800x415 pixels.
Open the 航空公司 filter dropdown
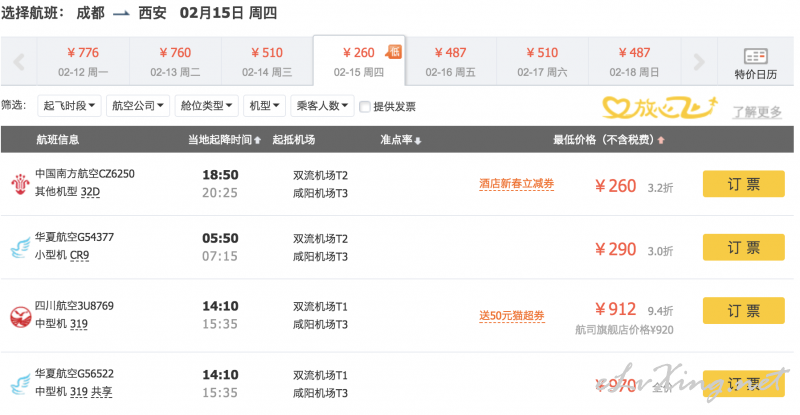click(136, 106)
